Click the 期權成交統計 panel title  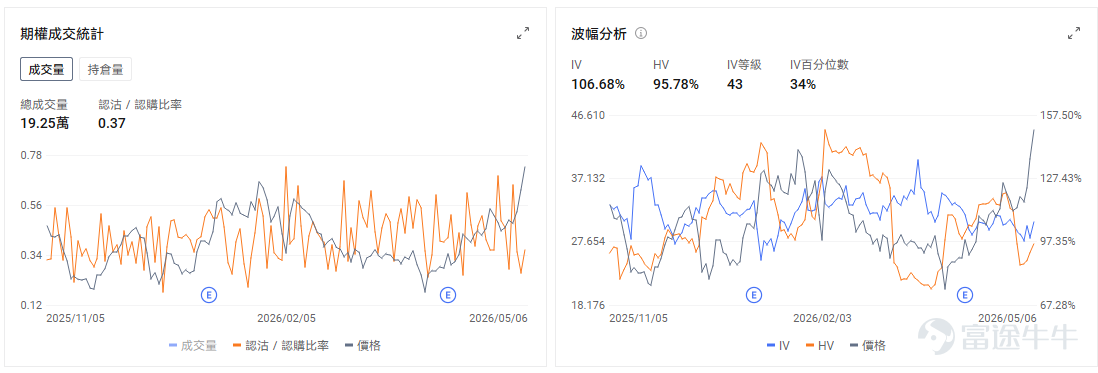click(x=62, y=33)
